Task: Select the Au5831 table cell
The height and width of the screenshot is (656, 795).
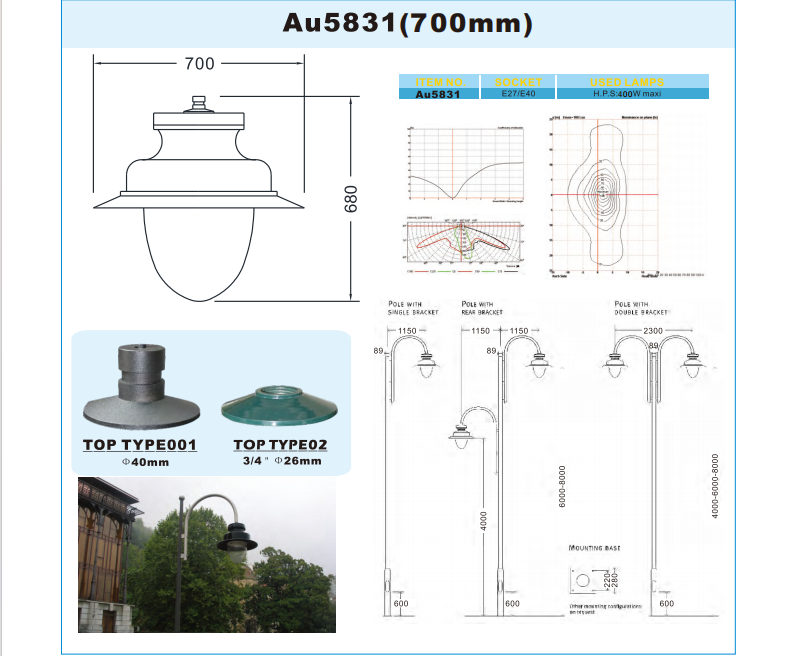Action: point(438,94)
